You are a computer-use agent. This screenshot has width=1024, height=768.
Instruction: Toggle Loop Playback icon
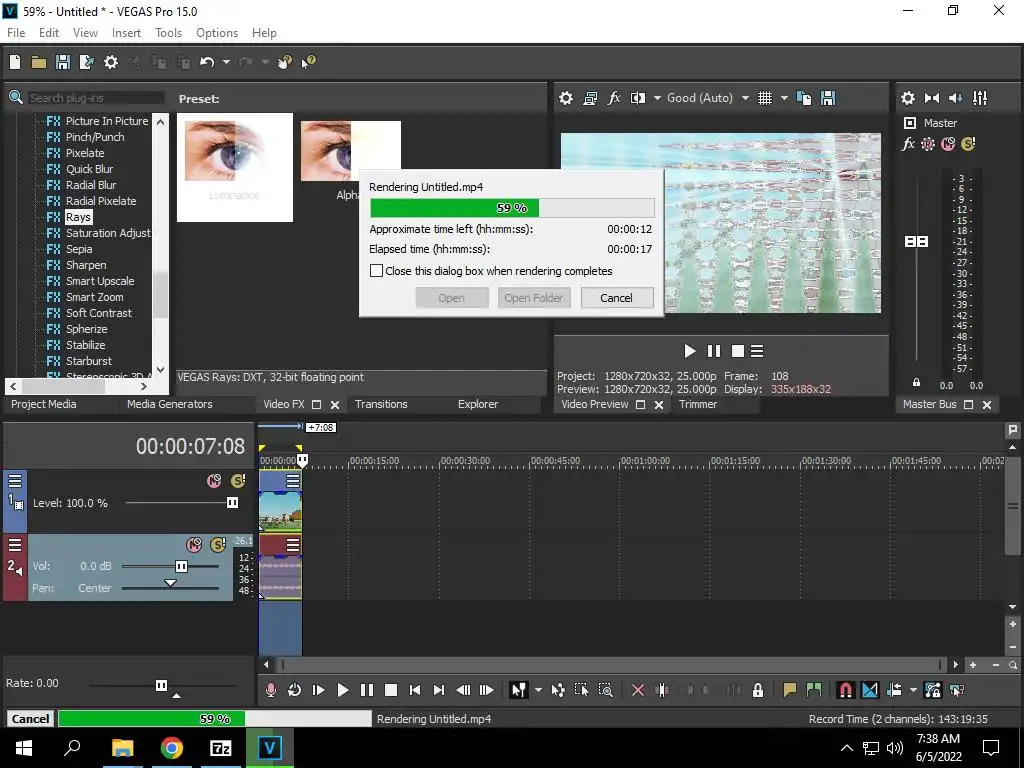[295, 690]
